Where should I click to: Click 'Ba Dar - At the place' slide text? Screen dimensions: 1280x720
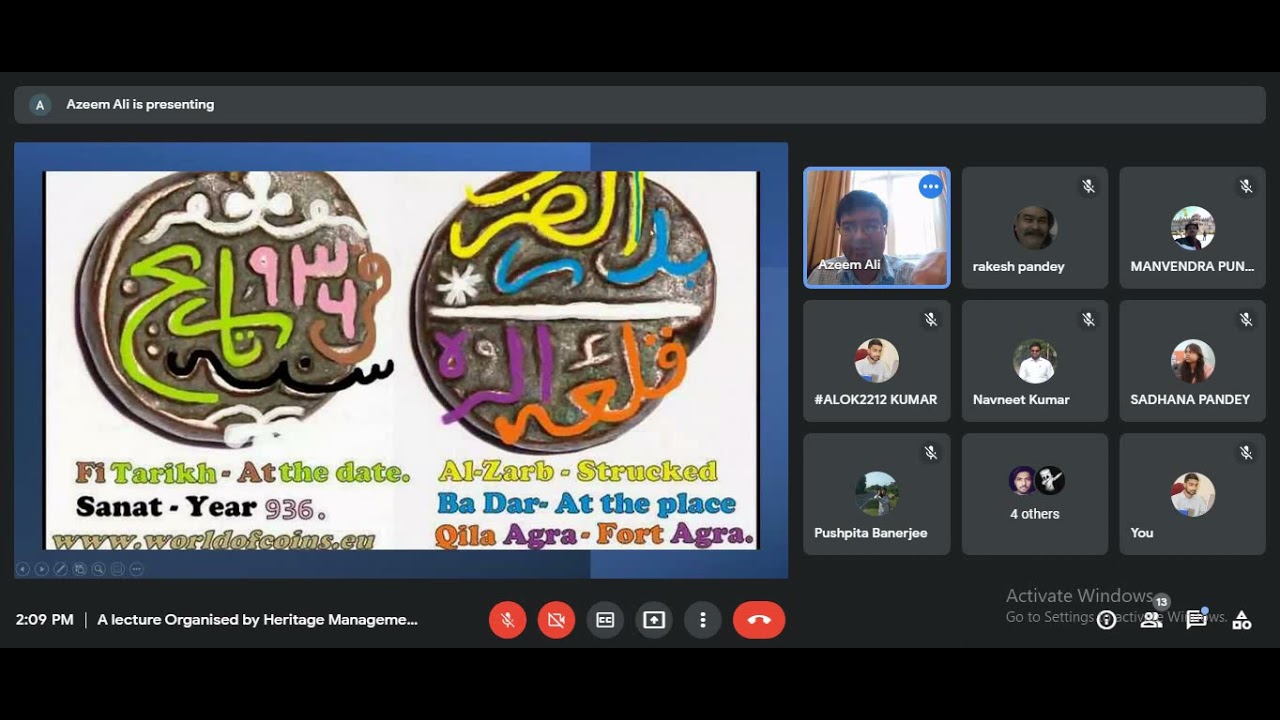[586, 503]
